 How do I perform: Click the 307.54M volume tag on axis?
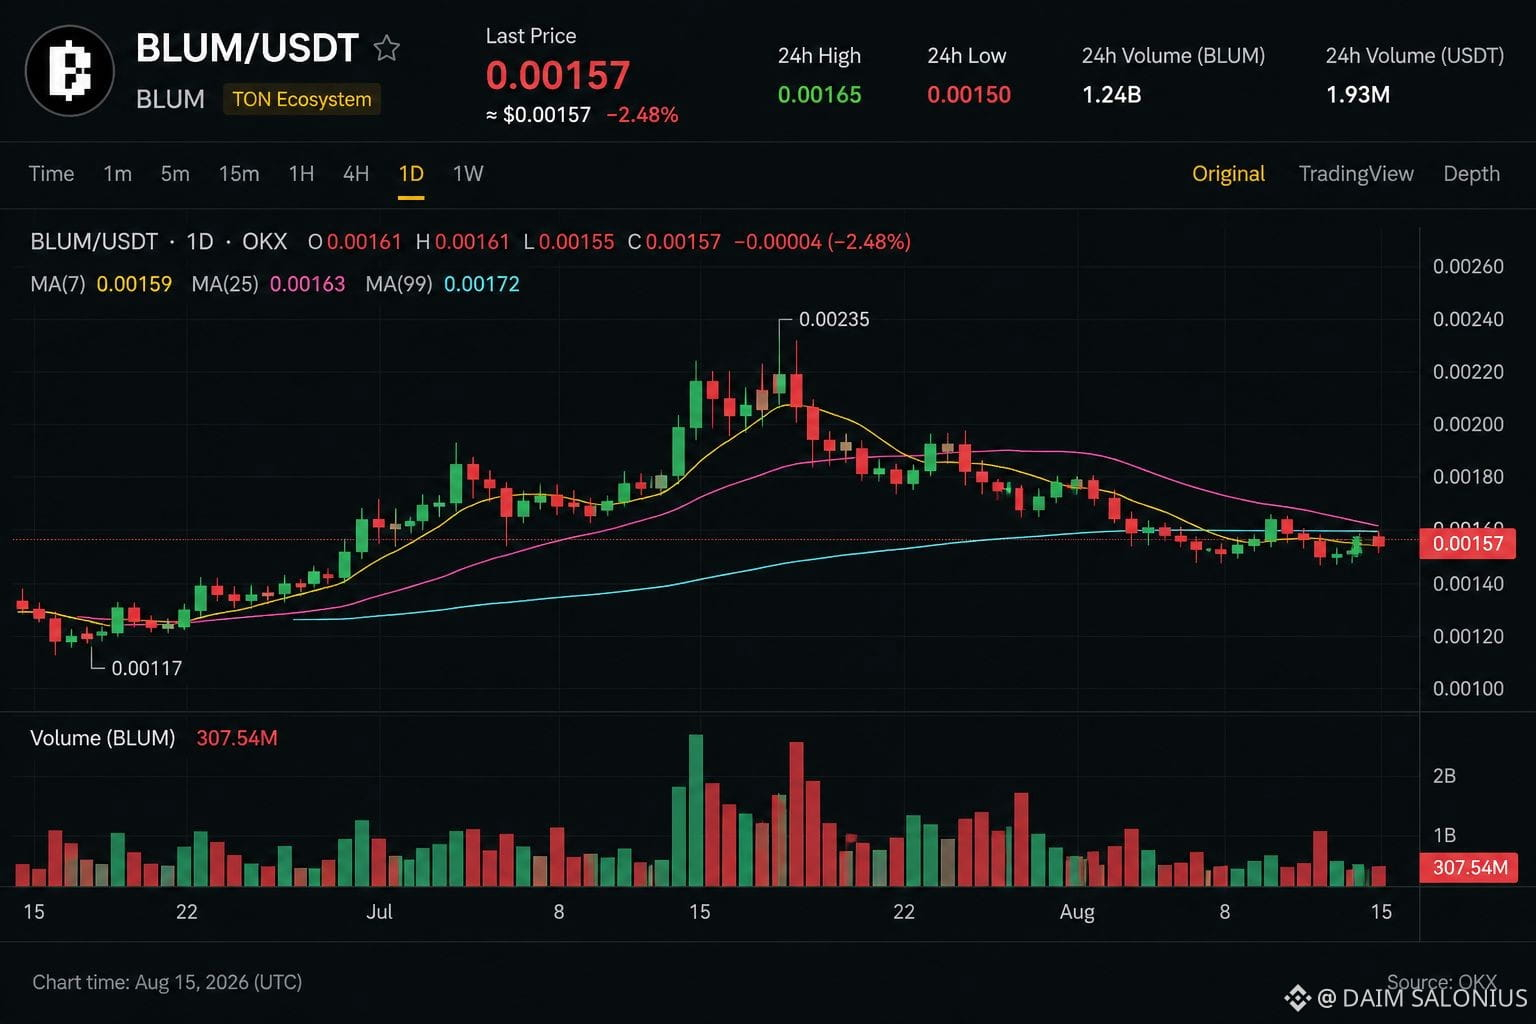[1469, 868]
